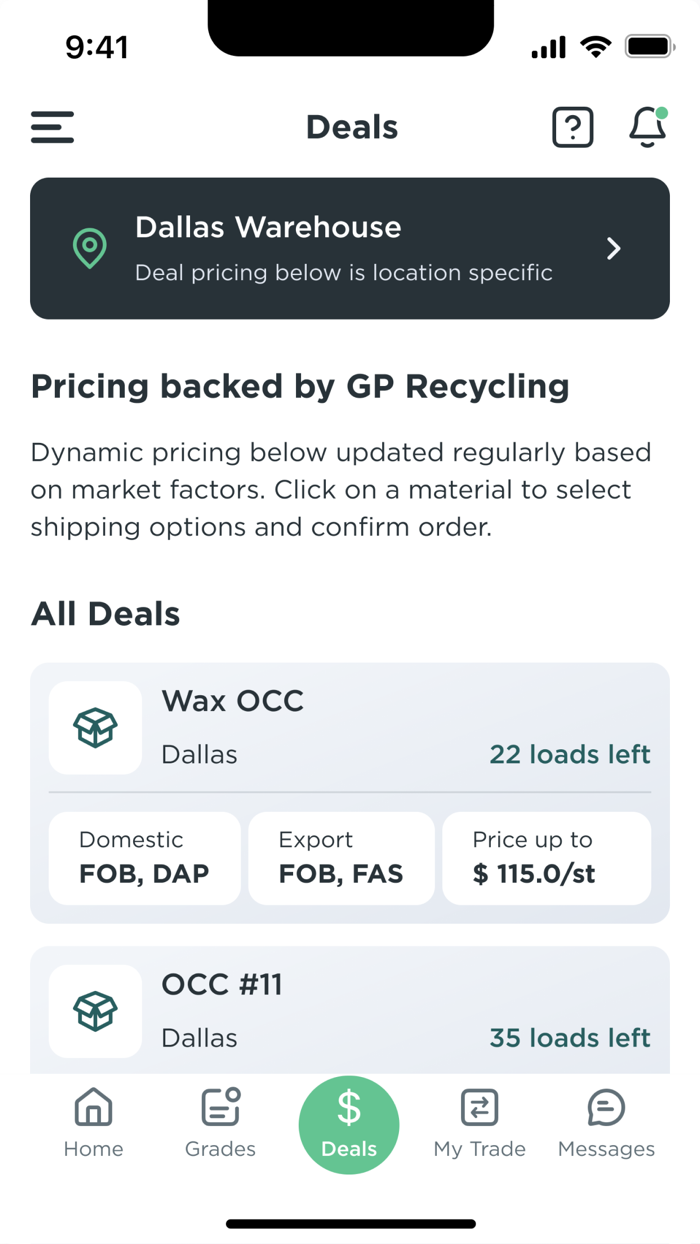This screenshot has width=700, height=1244.
Task: Tap 35 loads left label
Action: [x=569, y=1038]
